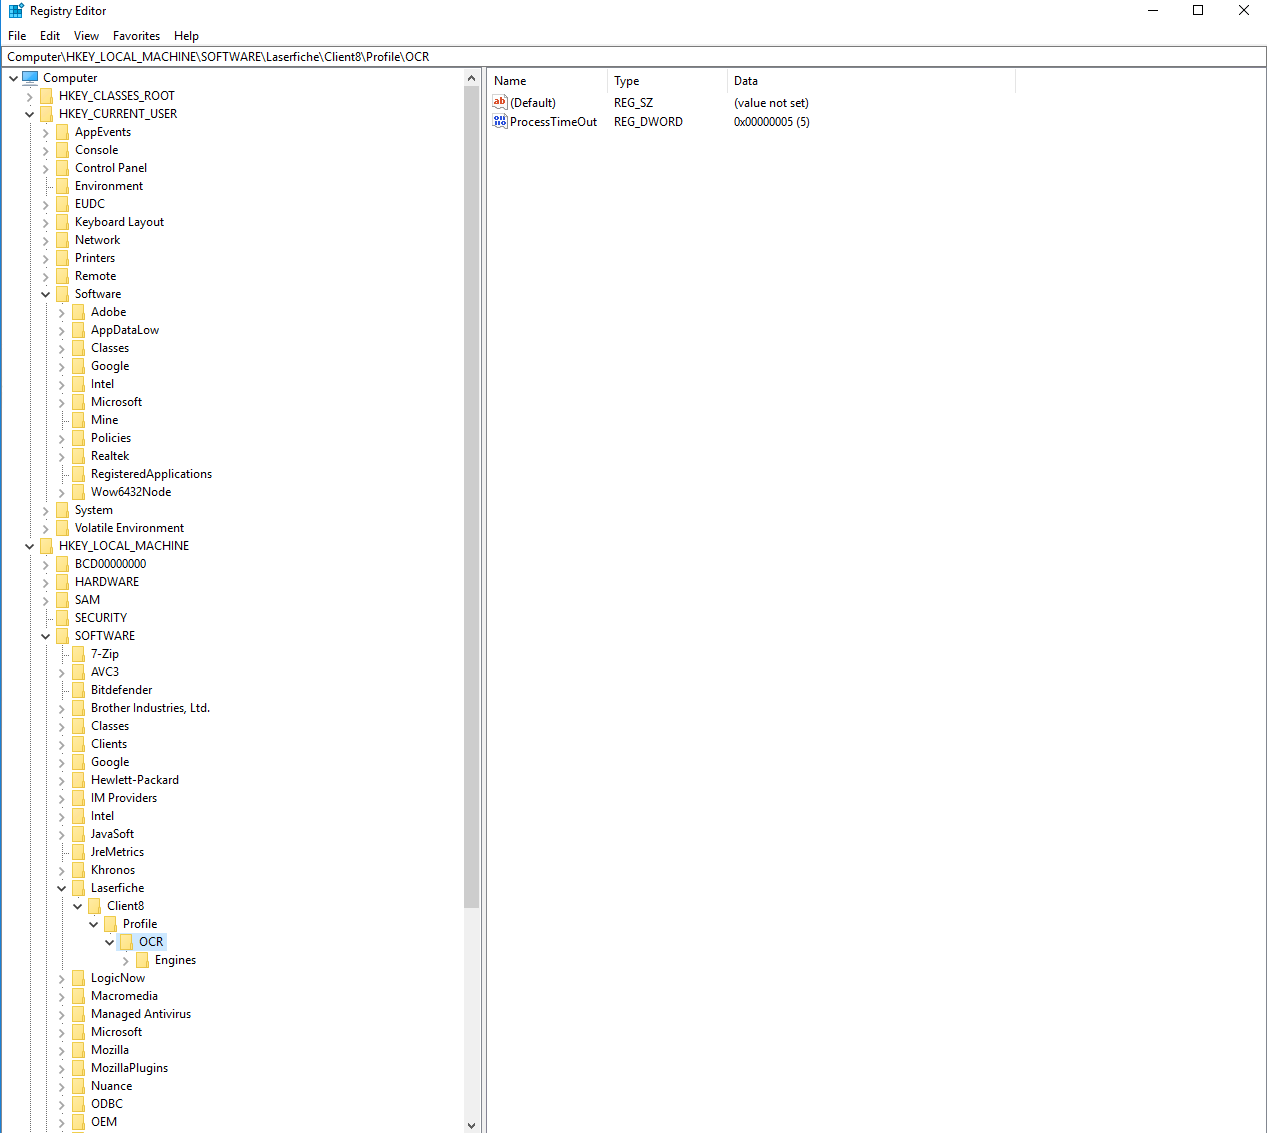Collapse the Laserfiche key
The image size is (1267, 1133).
coord(61,888)
